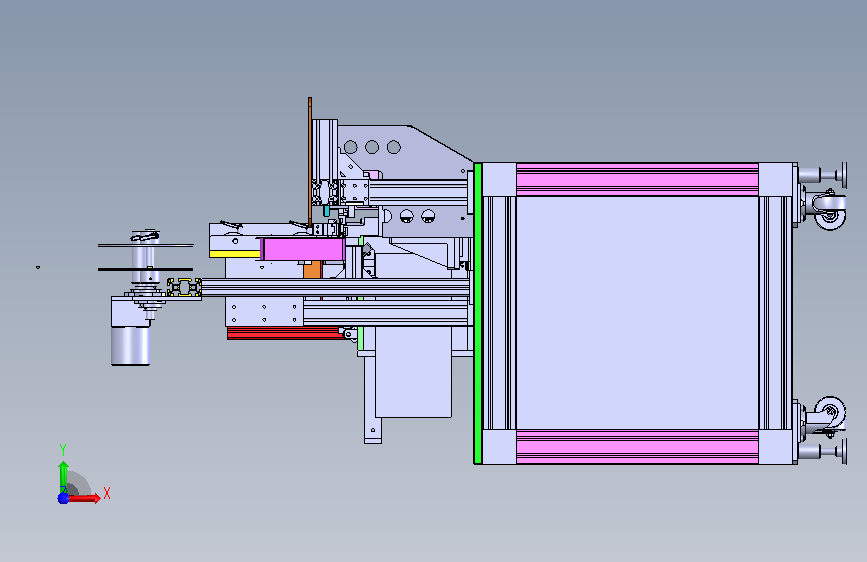Click the green Y axis arrow of the triad
Screen dimensions: 867x562
coord(63,476)
